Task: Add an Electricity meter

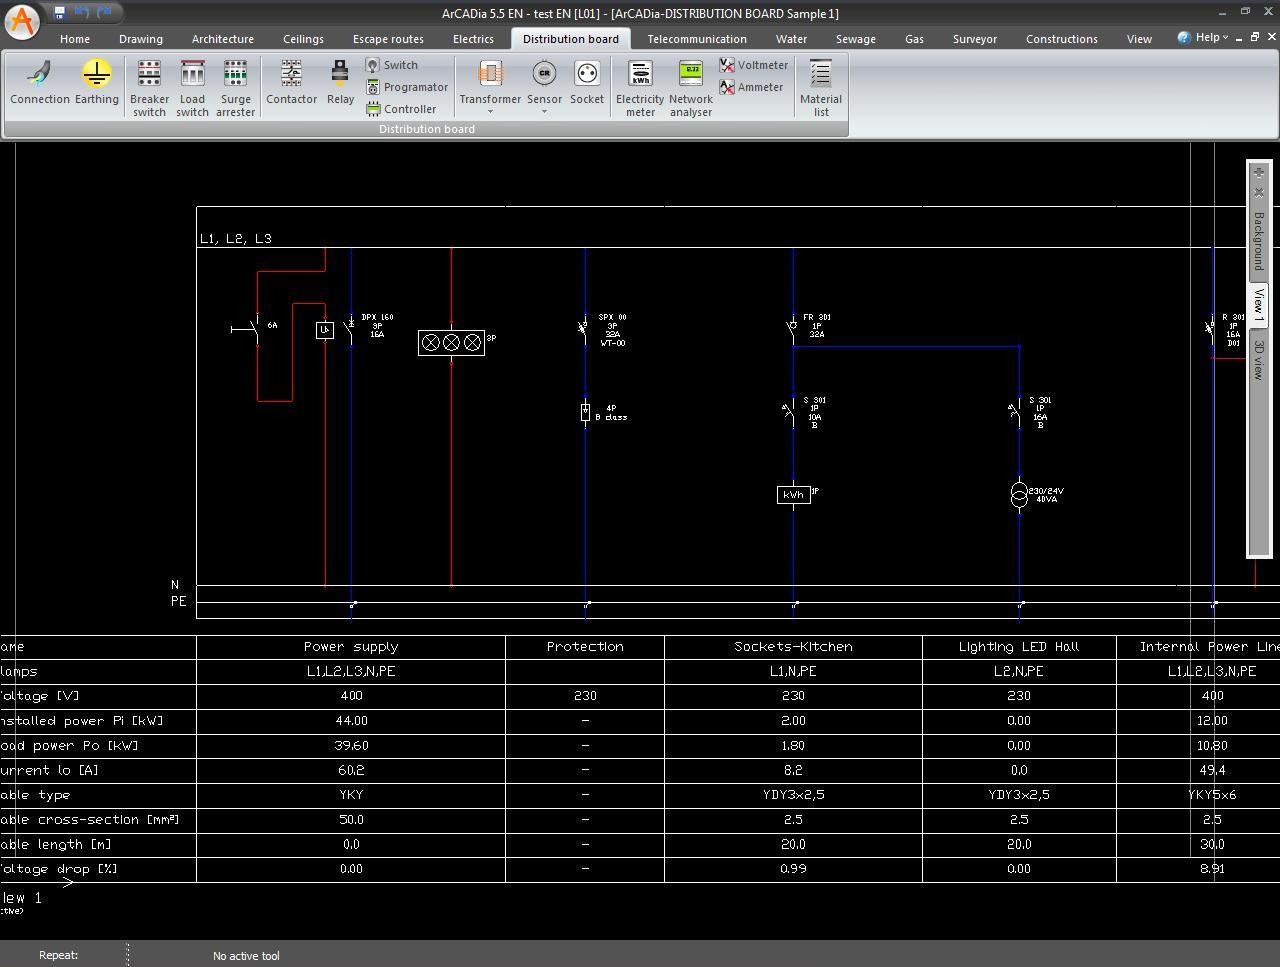Action: coord(640,88)
